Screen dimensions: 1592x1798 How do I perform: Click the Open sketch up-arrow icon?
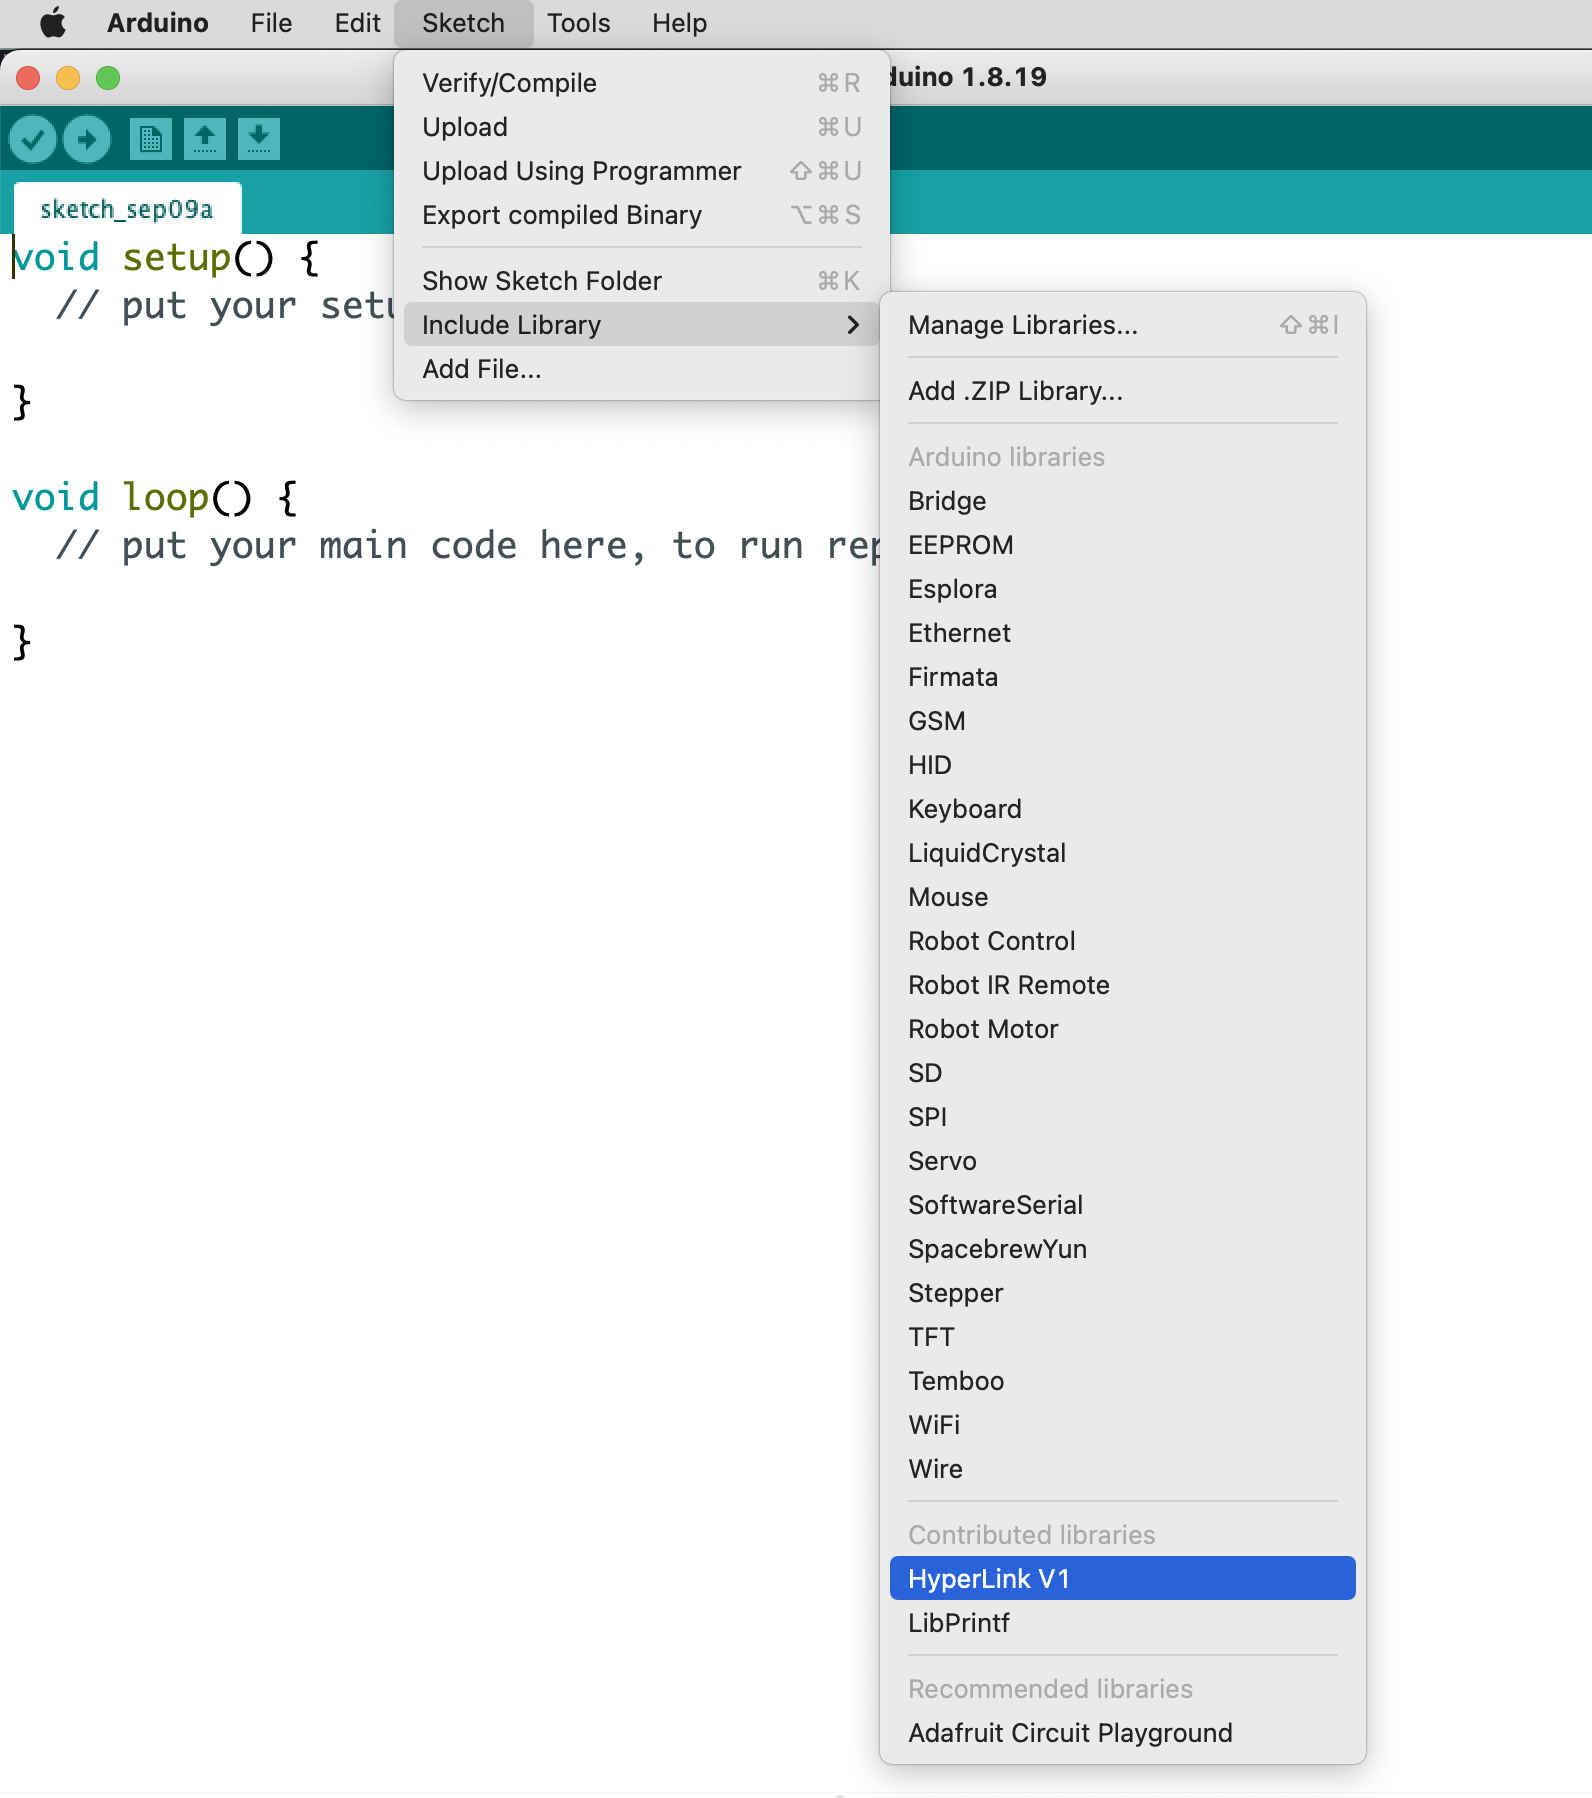(205, 139)
